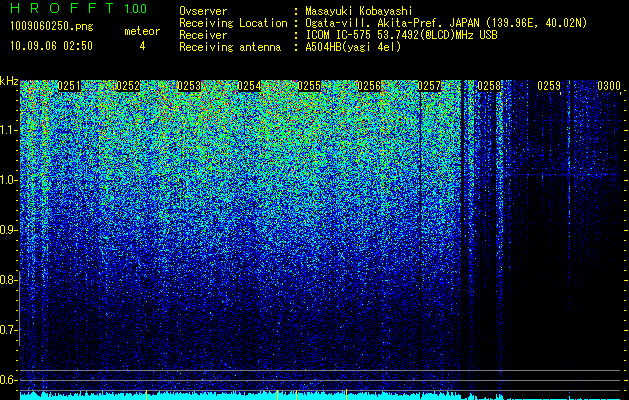Select the 0252 time marker
Screen dimensions: 629x400
(x=128, y=86)
